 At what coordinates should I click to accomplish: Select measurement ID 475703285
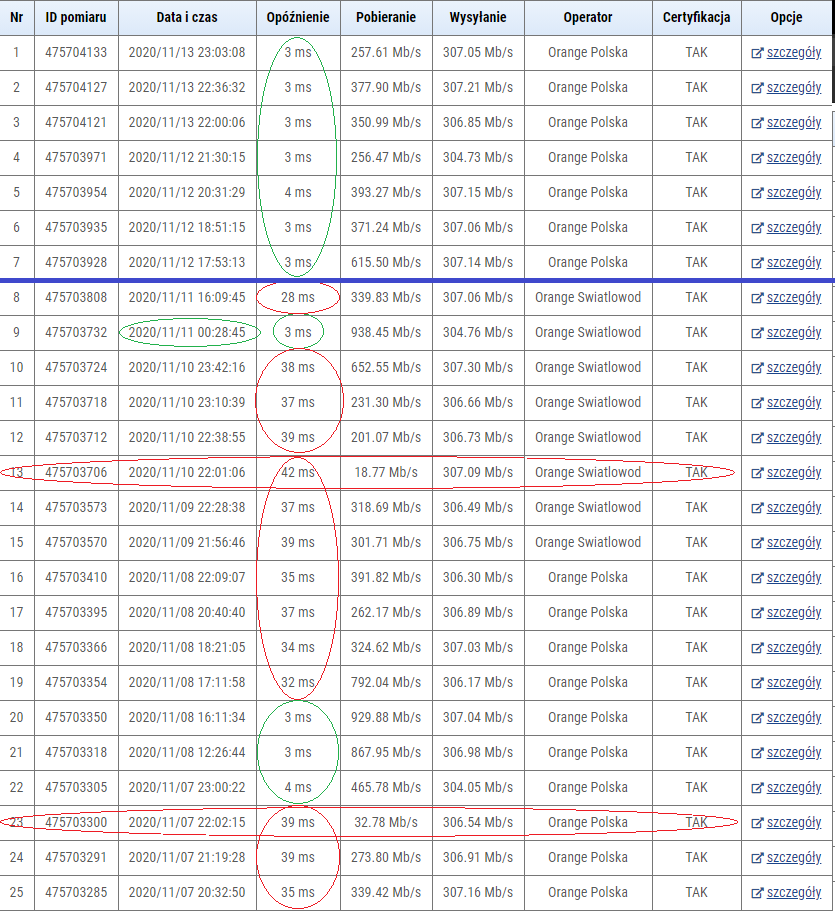76,892
